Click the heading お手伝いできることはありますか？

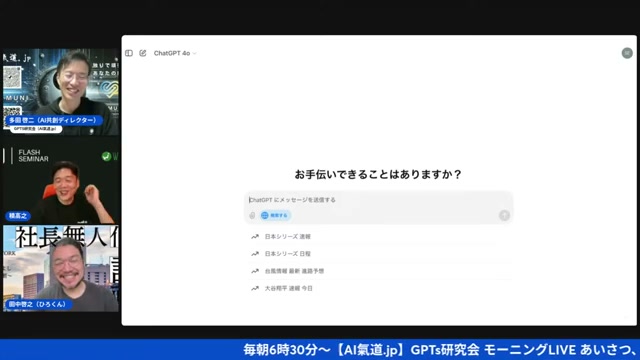[378, 174]
